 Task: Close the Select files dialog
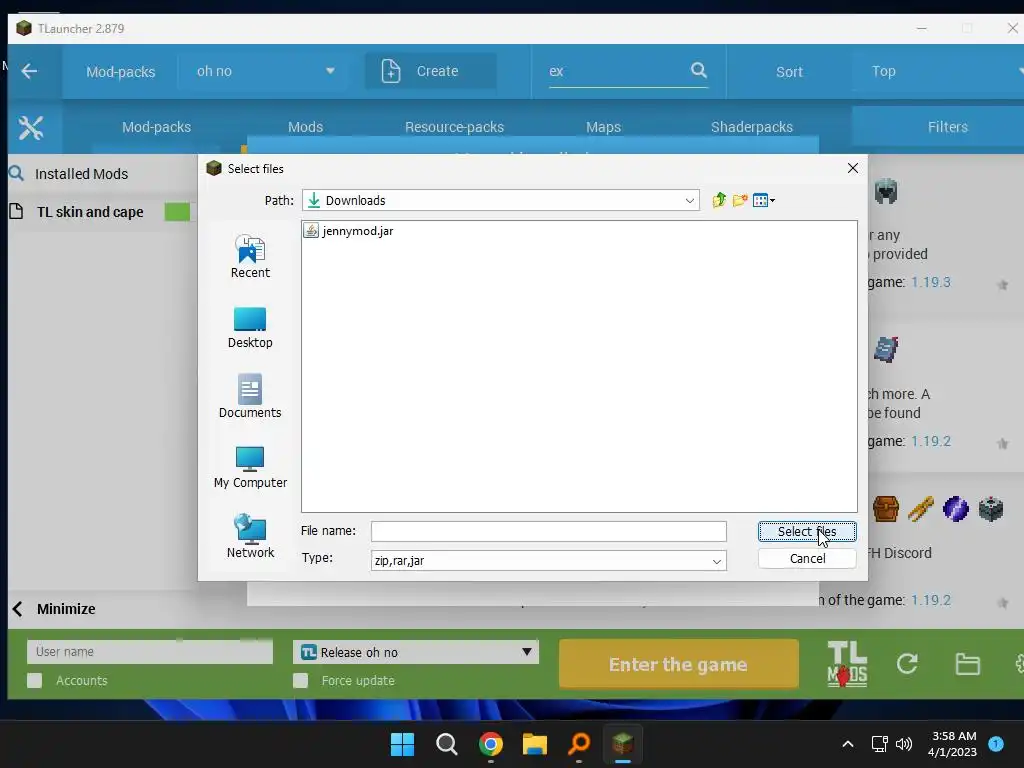coord(853,168)
